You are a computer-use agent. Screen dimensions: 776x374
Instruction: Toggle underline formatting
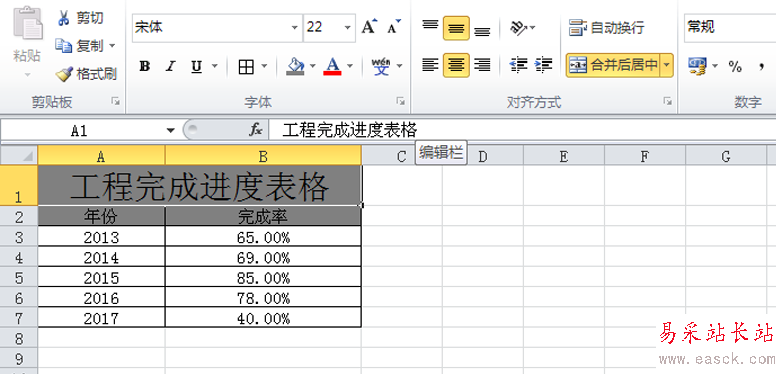196,66
